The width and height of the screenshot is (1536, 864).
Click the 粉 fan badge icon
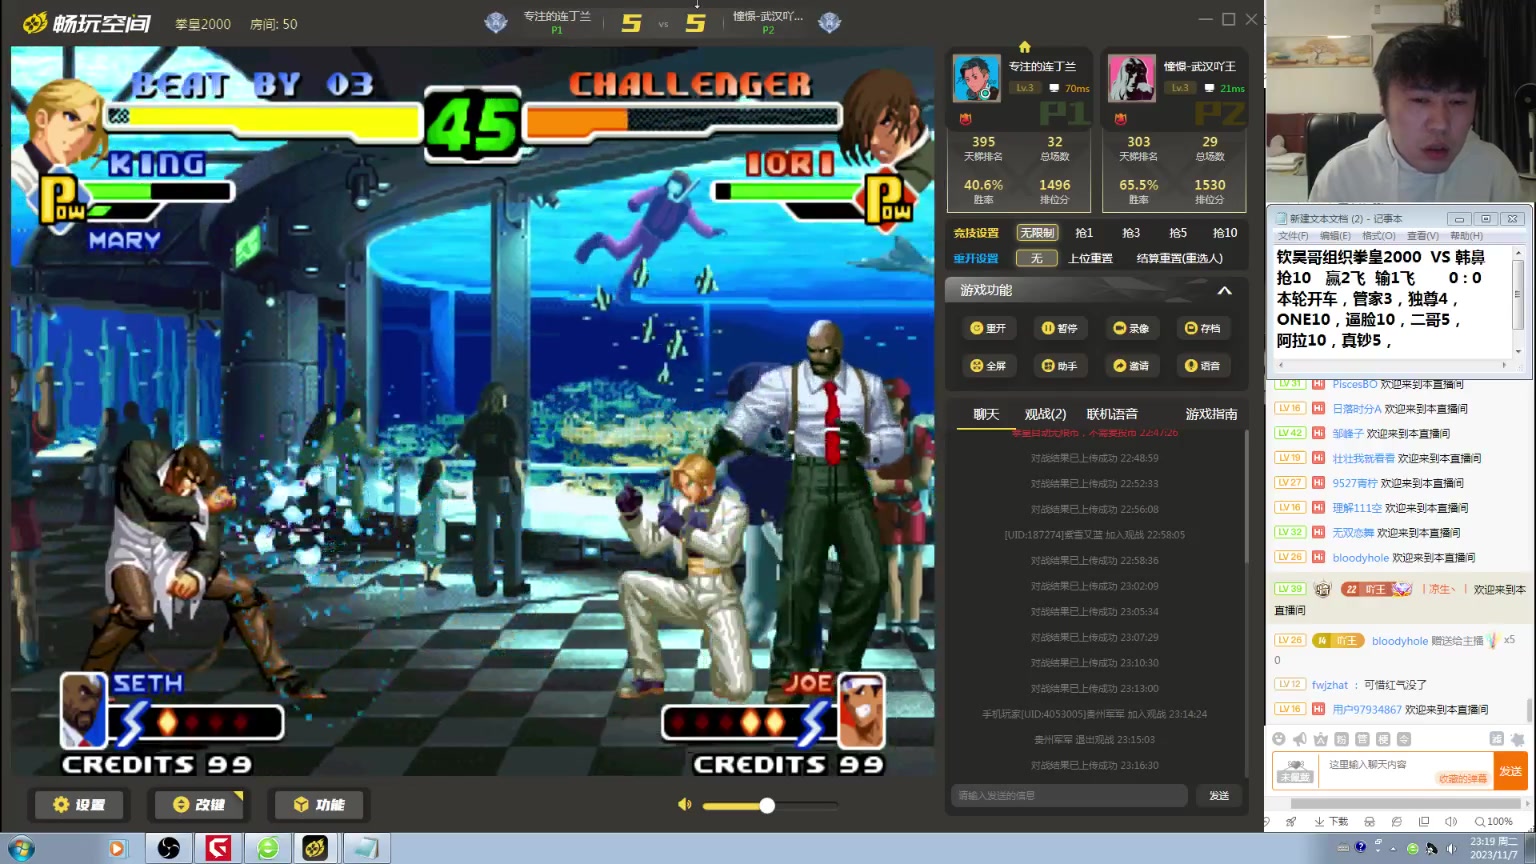pyautogui.click(x=1341, y=739)
